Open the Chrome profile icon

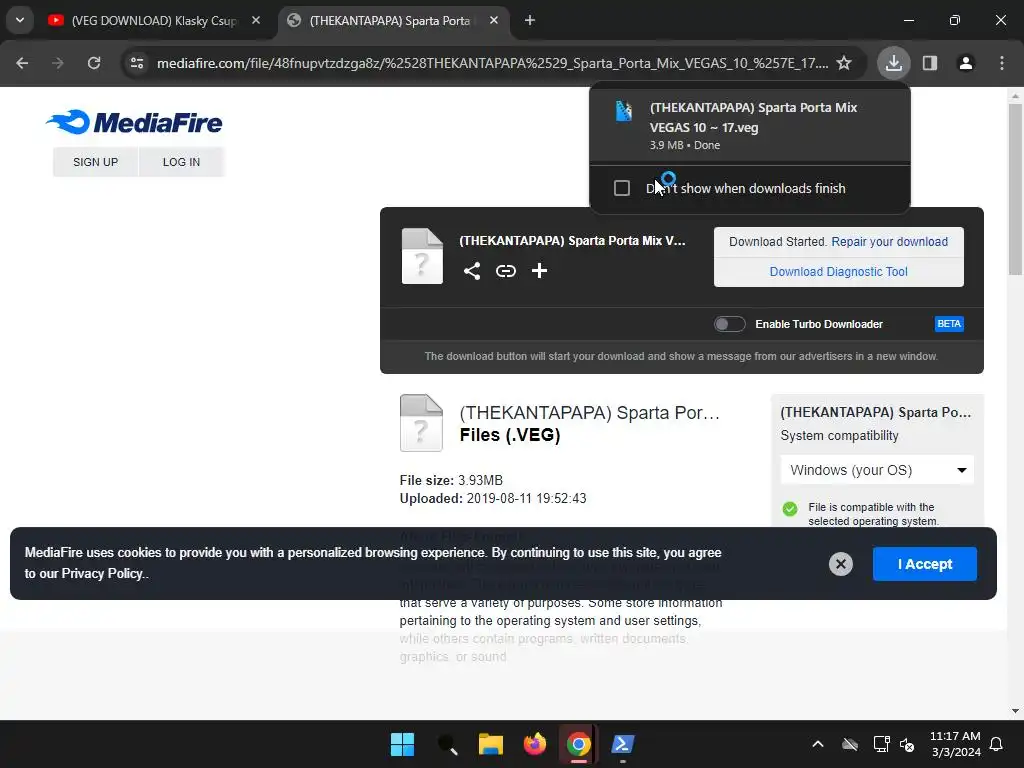click(966, 63)
